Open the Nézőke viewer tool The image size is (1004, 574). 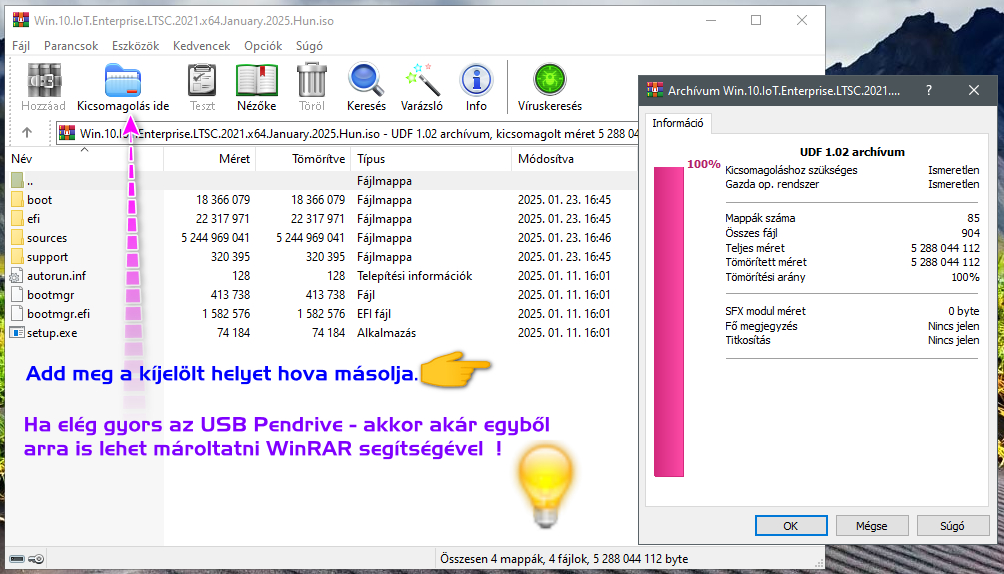256,82
